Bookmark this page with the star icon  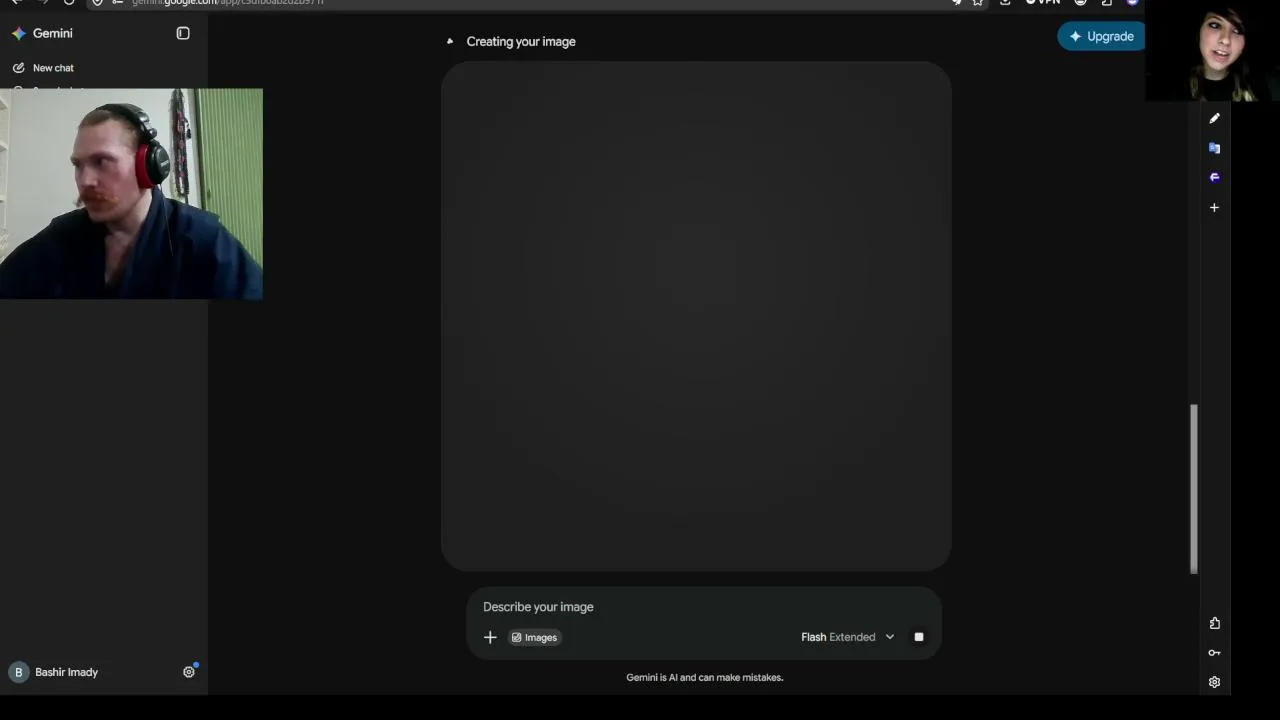tap(978, 2)
